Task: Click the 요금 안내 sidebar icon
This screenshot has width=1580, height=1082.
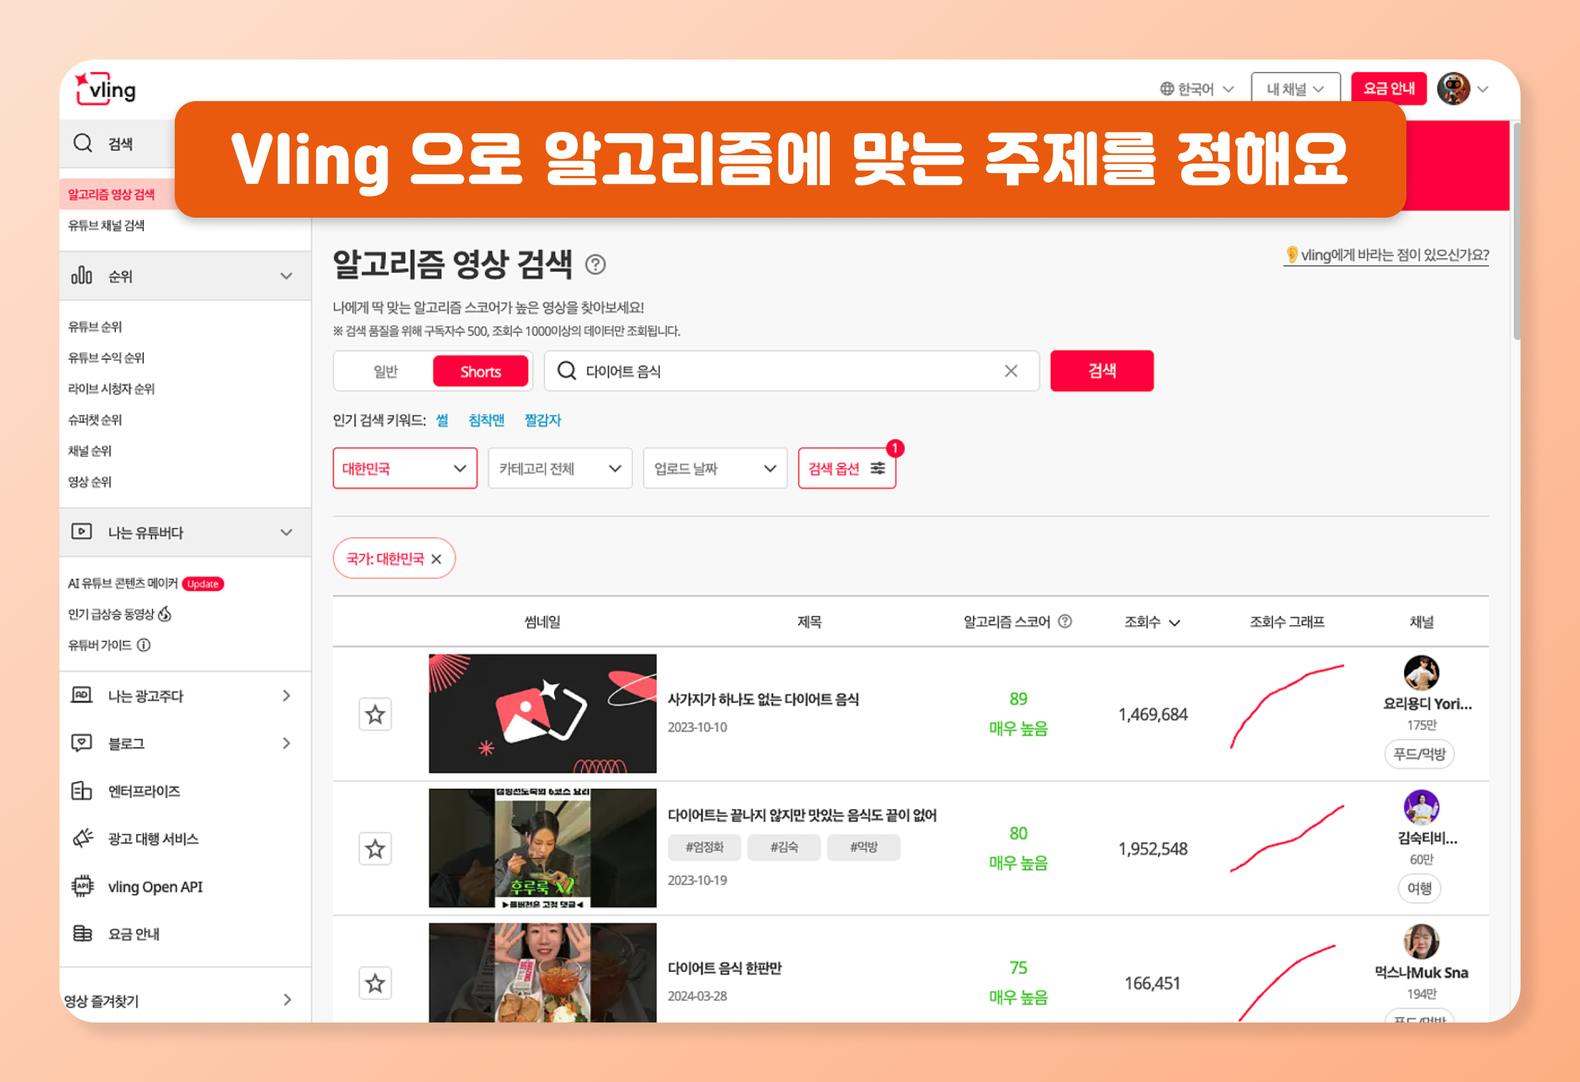Action: click(x=82, y=933)
